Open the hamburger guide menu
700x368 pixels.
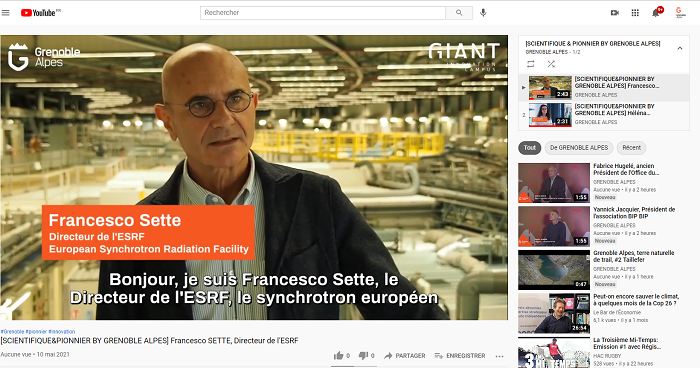point(5,13)
